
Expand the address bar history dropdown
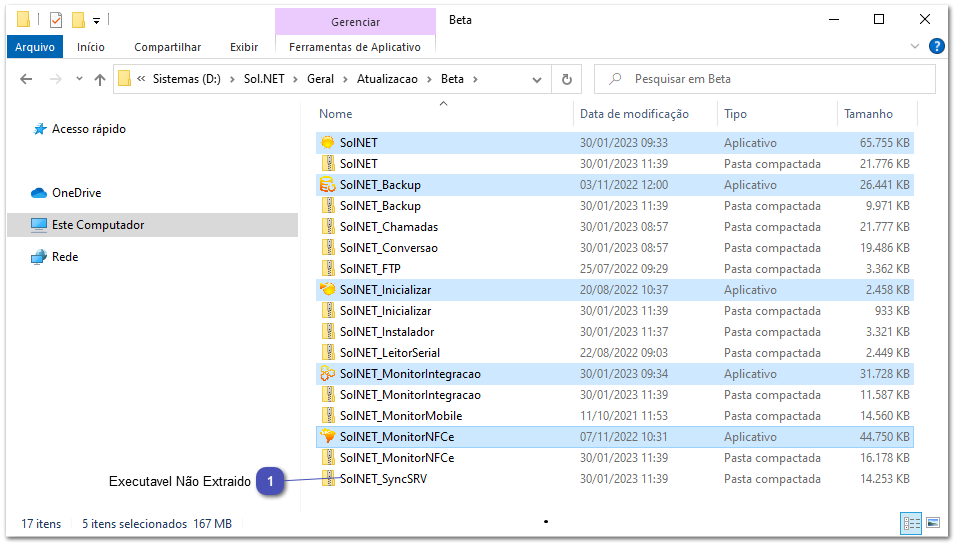pos(536,79)
